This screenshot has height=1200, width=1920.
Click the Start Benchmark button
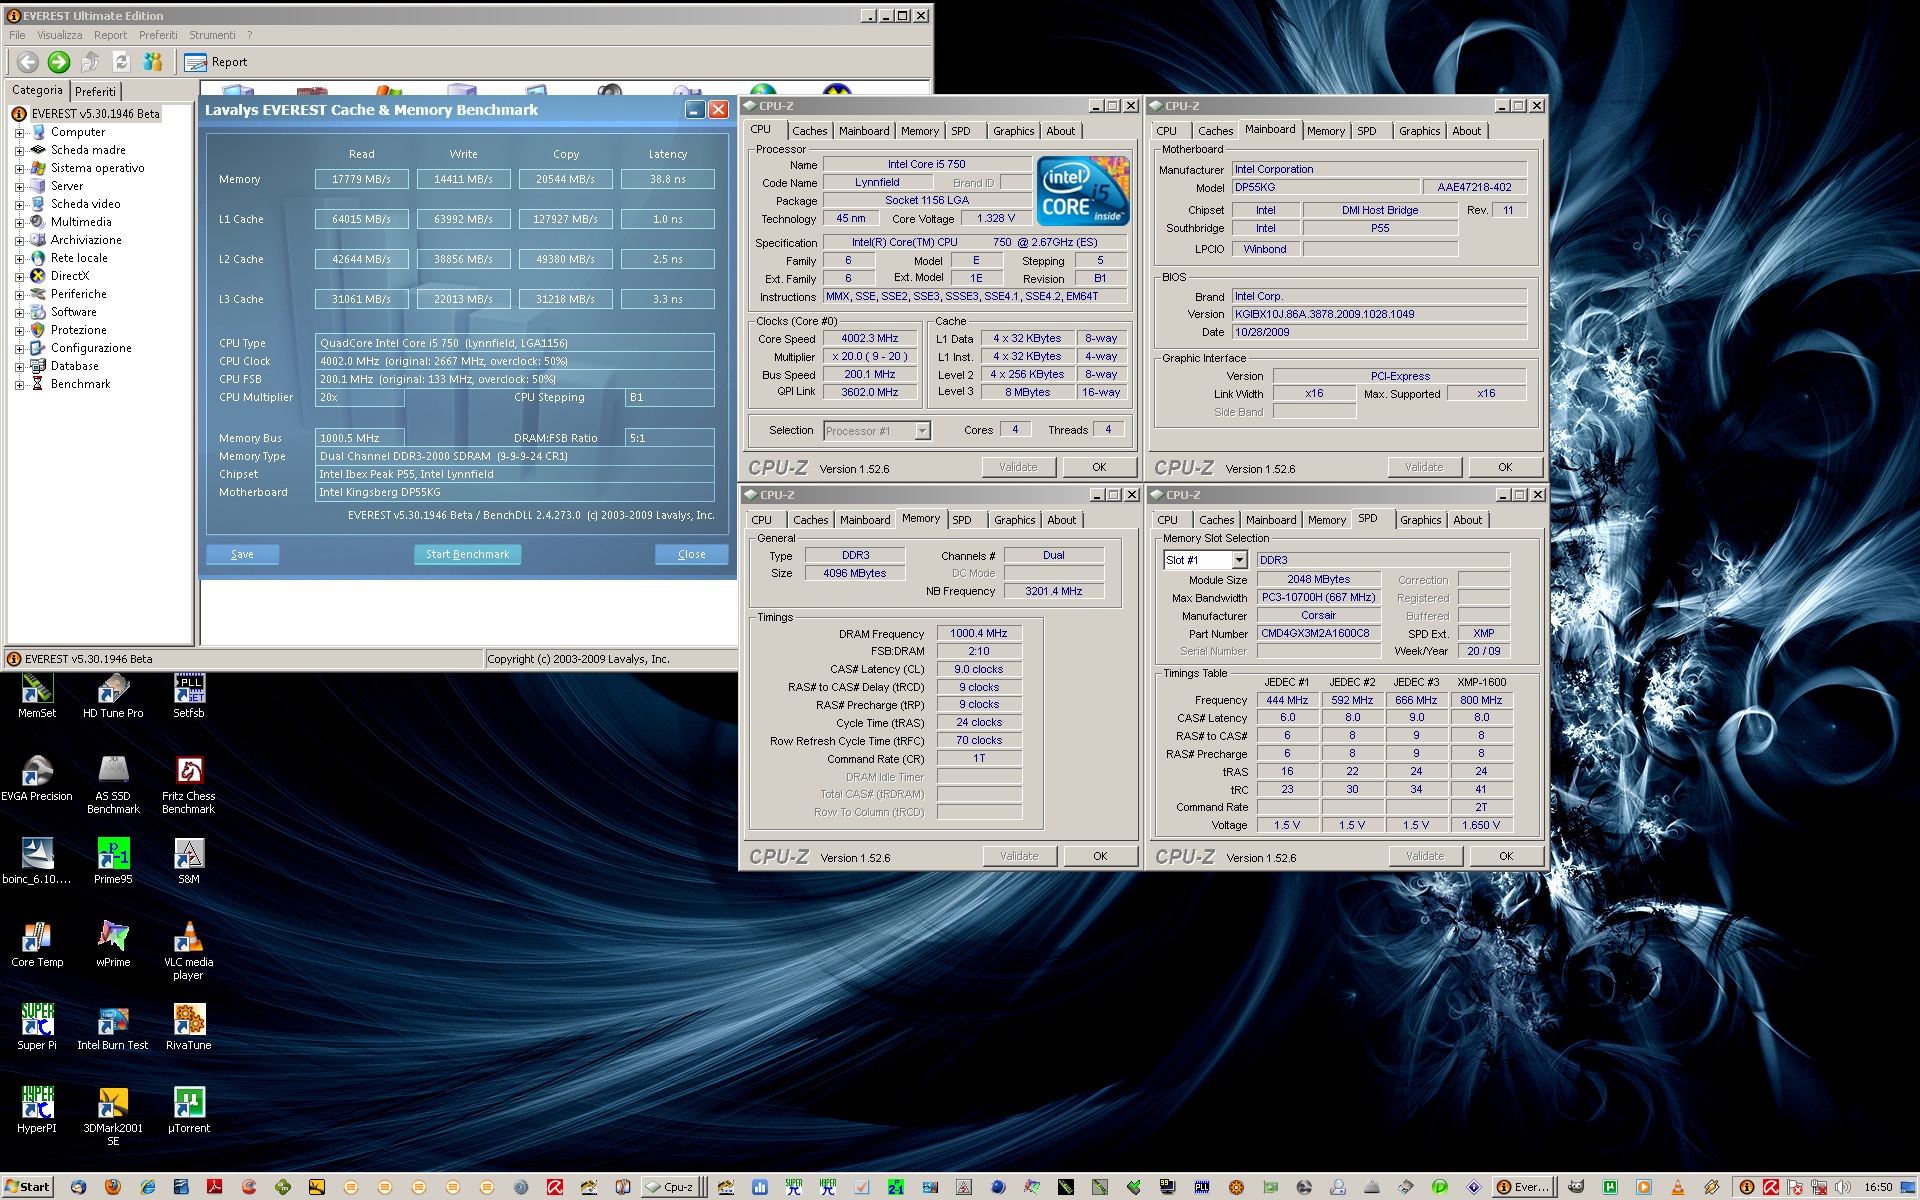point(467,554)
